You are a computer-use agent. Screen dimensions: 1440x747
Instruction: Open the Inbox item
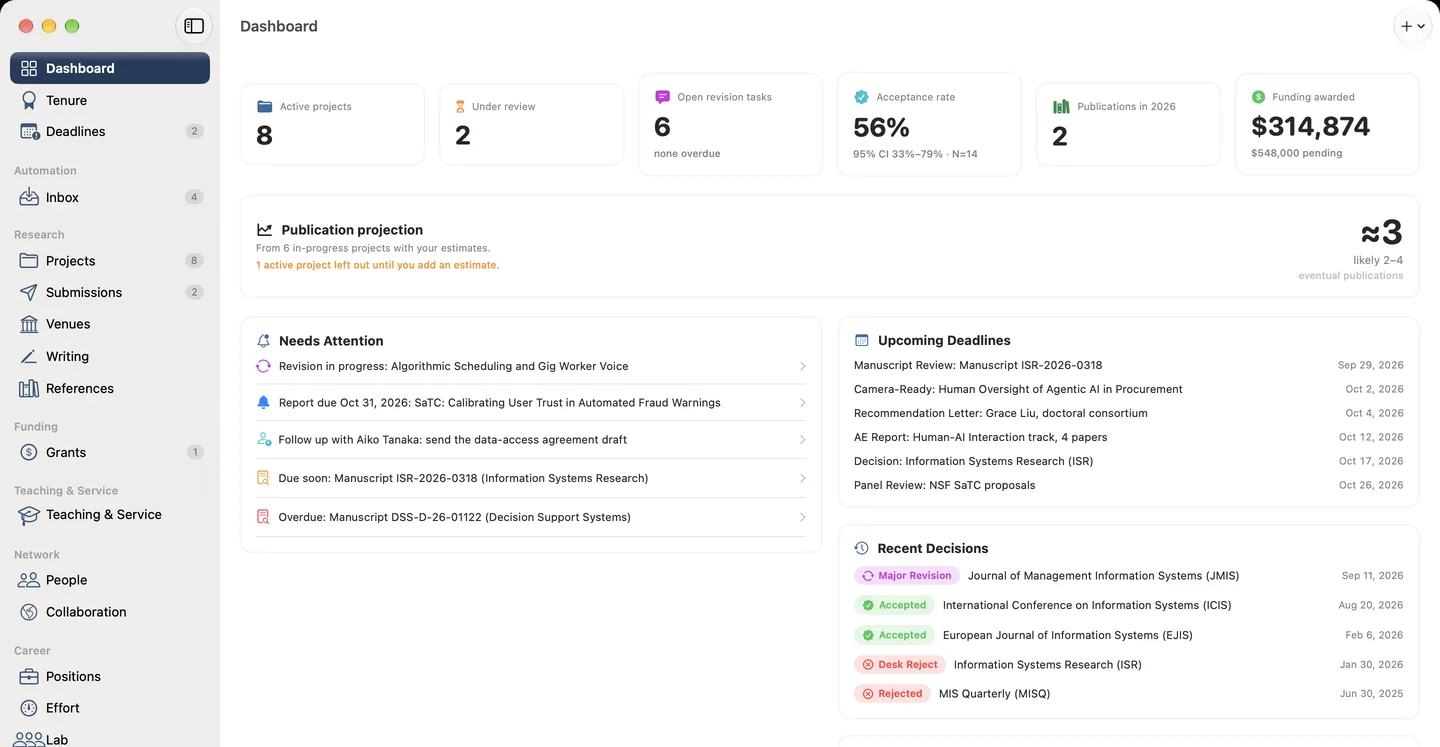pos(110,197)
